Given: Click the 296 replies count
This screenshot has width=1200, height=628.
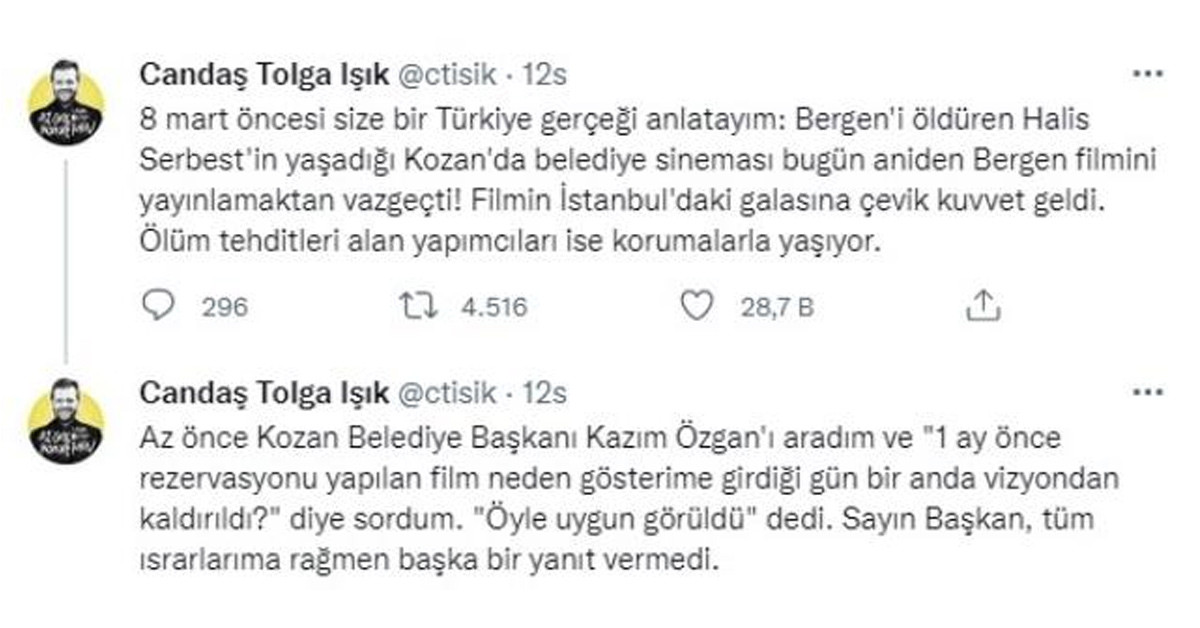Looking at the screenshot, I should pyautogui.click(x=224, y=308).
